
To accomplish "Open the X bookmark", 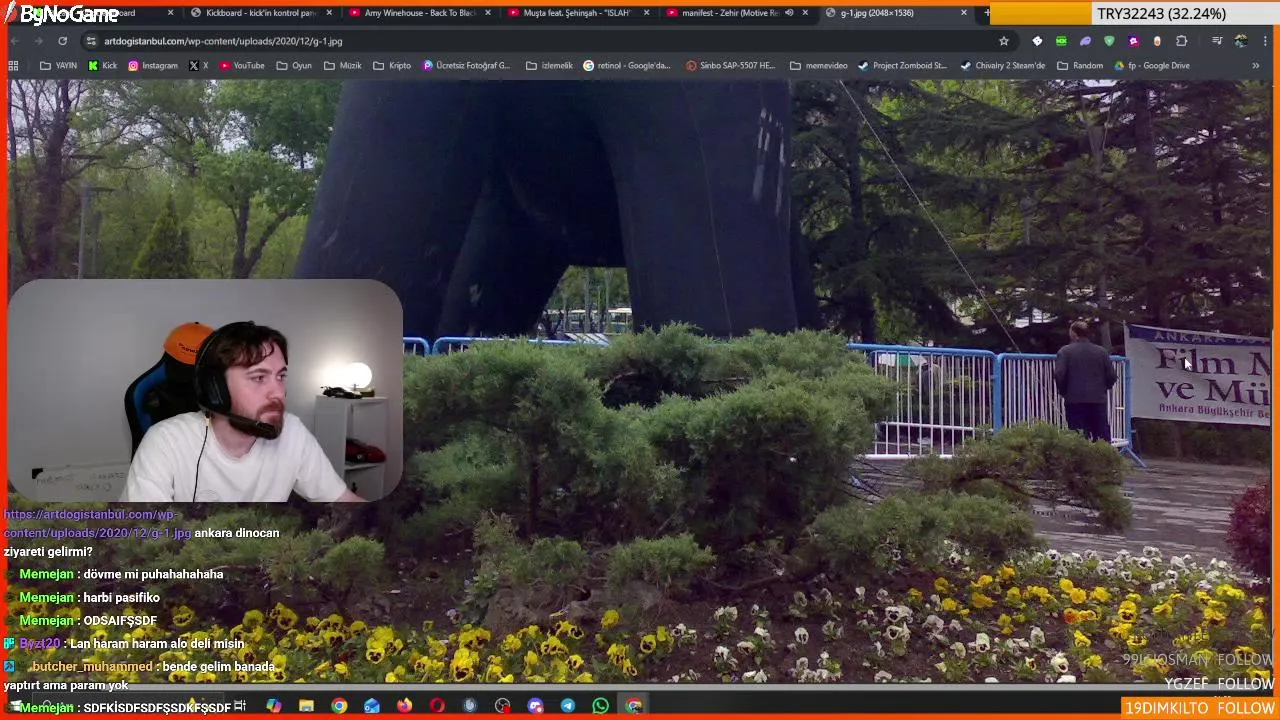I will (198, 66).
